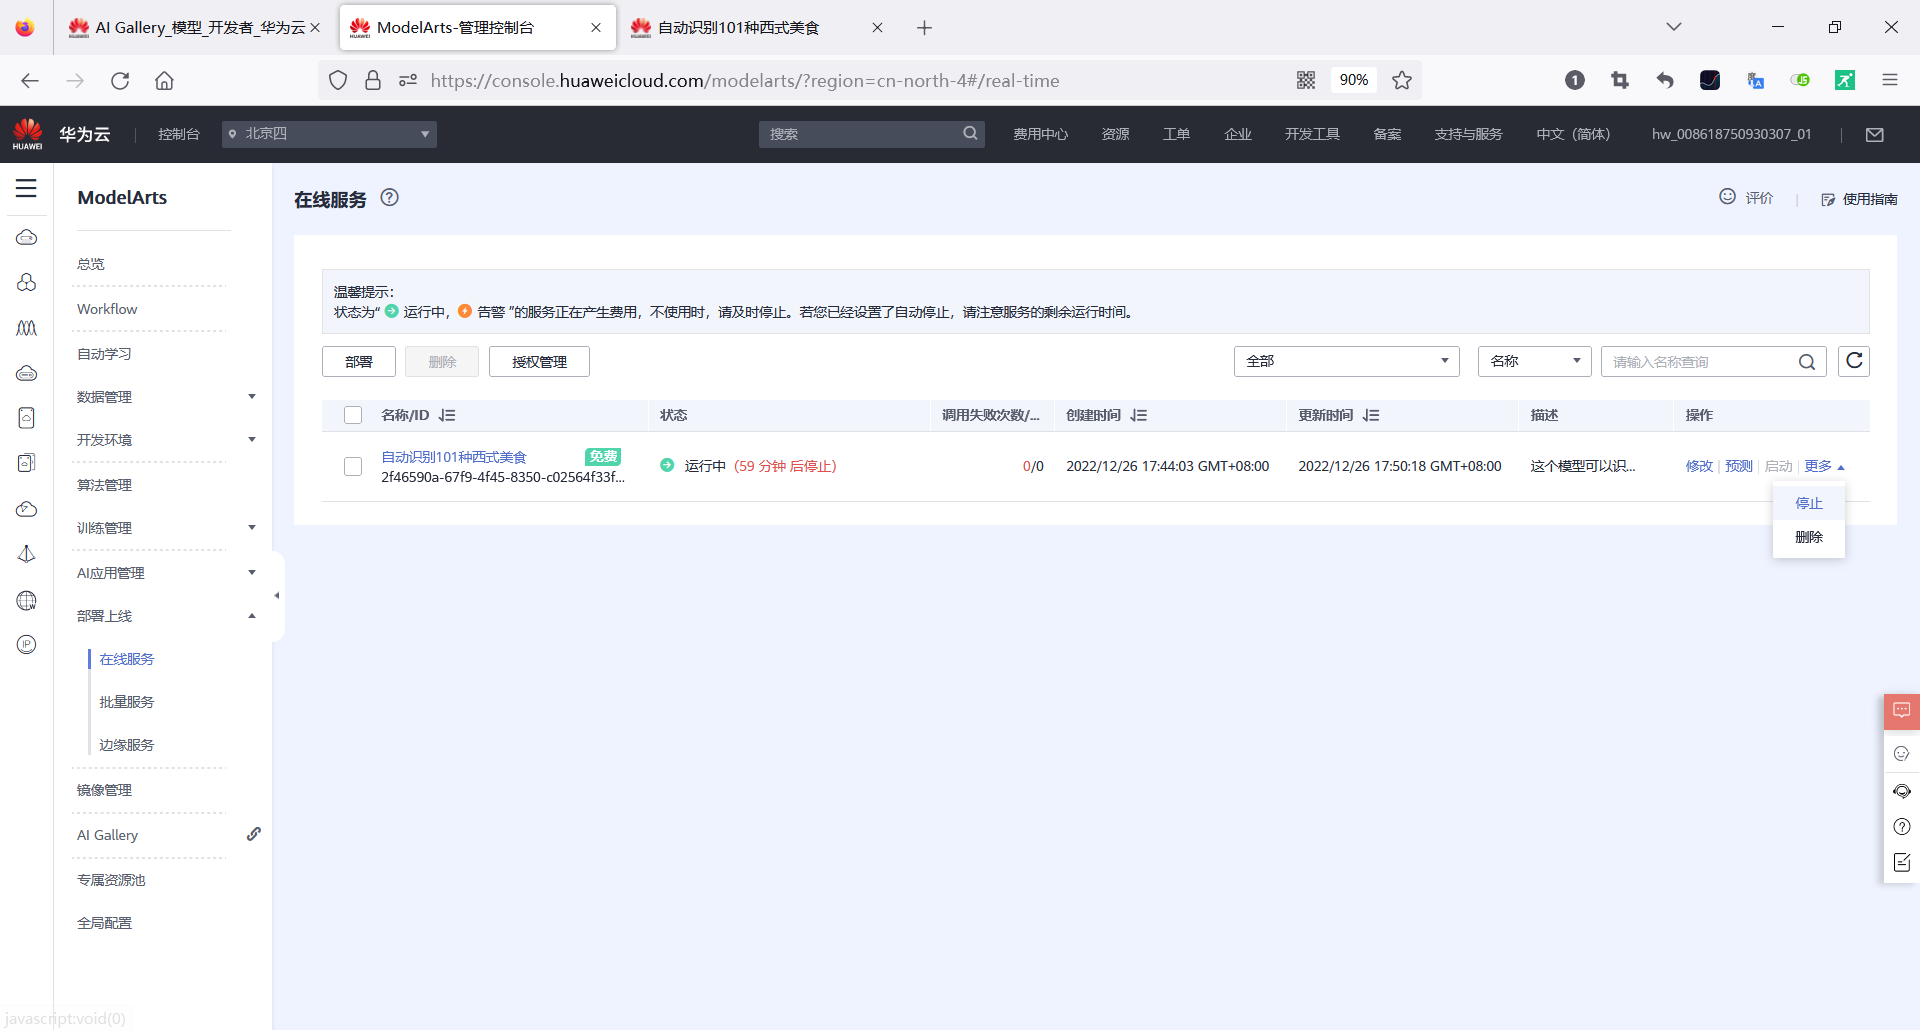Screen dimensions: 1920x1030
Task: Sort by 更新时间 column icon
Action: pos(1371,415)
